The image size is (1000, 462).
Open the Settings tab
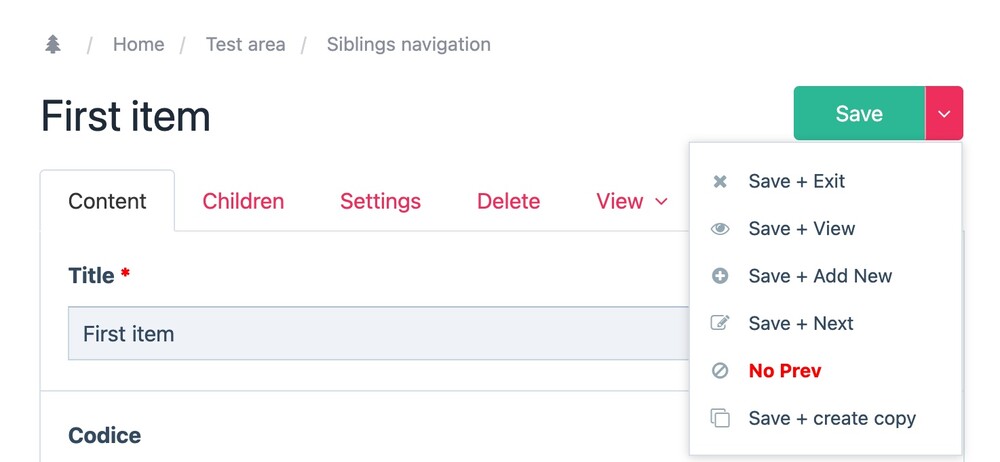point(380,201)
